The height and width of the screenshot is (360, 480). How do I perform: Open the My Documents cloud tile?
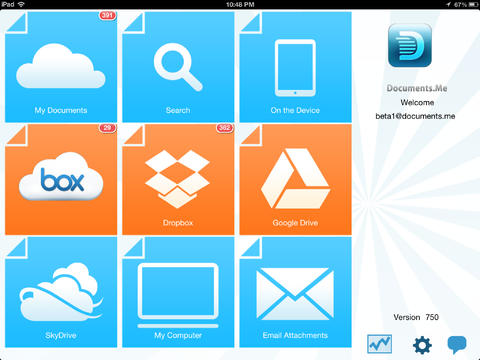61,67
